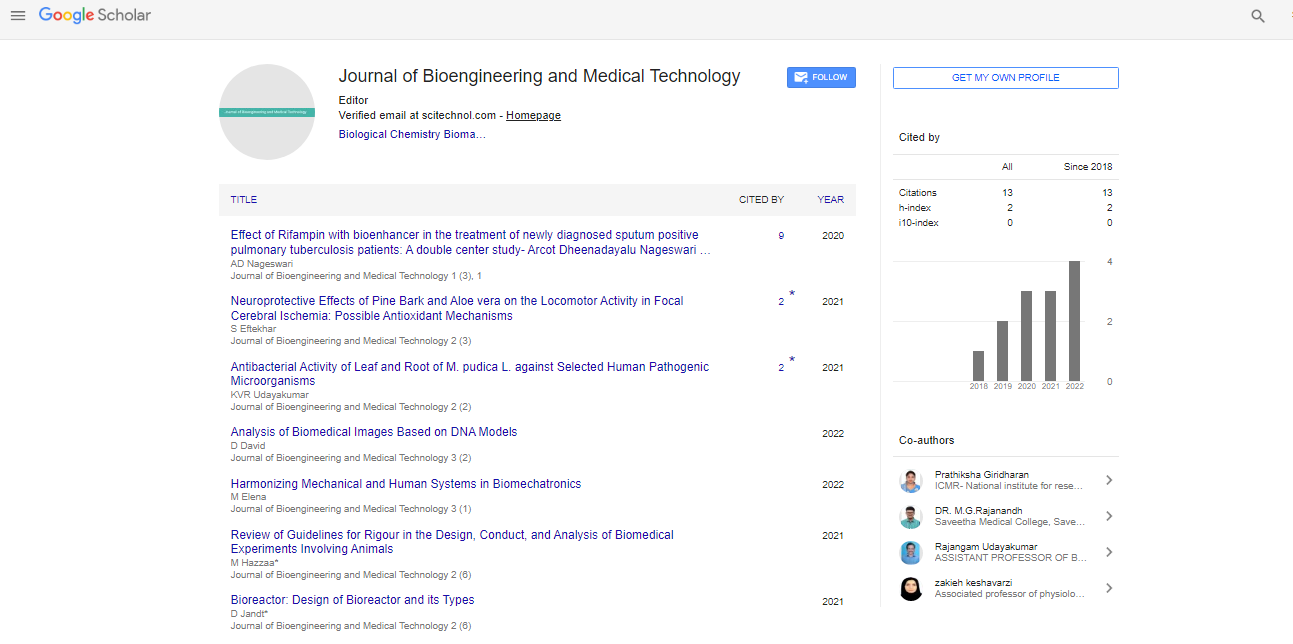The image size is (1293, 644).
Task: Sort by CITED BY column header
Action: 761,200
